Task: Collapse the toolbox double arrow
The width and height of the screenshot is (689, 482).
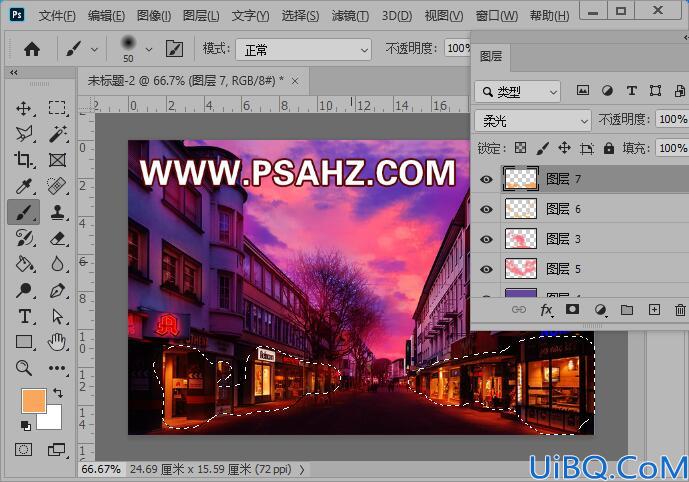Action: pos(14,72)
